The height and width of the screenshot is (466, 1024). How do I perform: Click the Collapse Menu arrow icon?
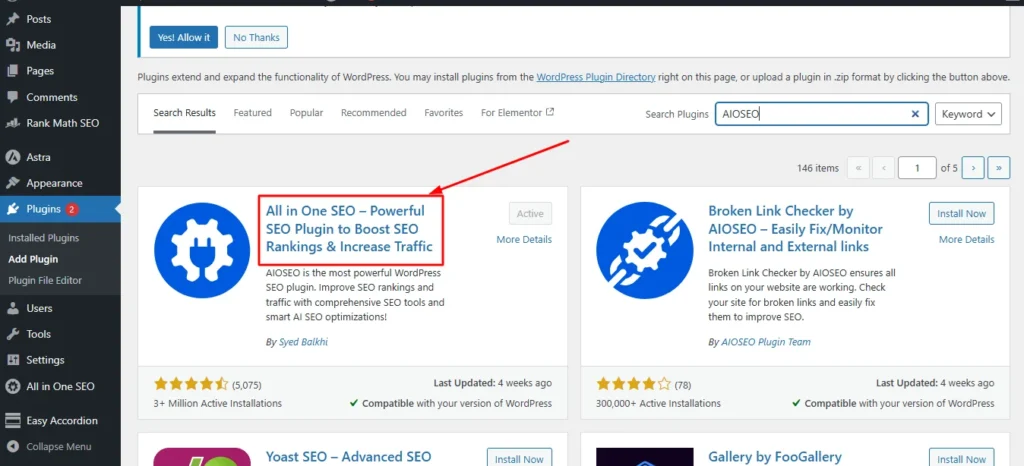tap(12, 447)
